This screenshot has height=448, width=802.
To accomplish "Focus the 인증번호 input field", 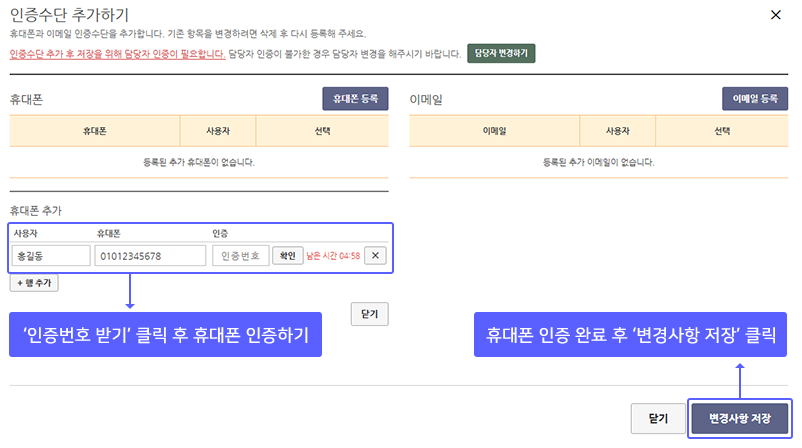I will click(240, 256).
